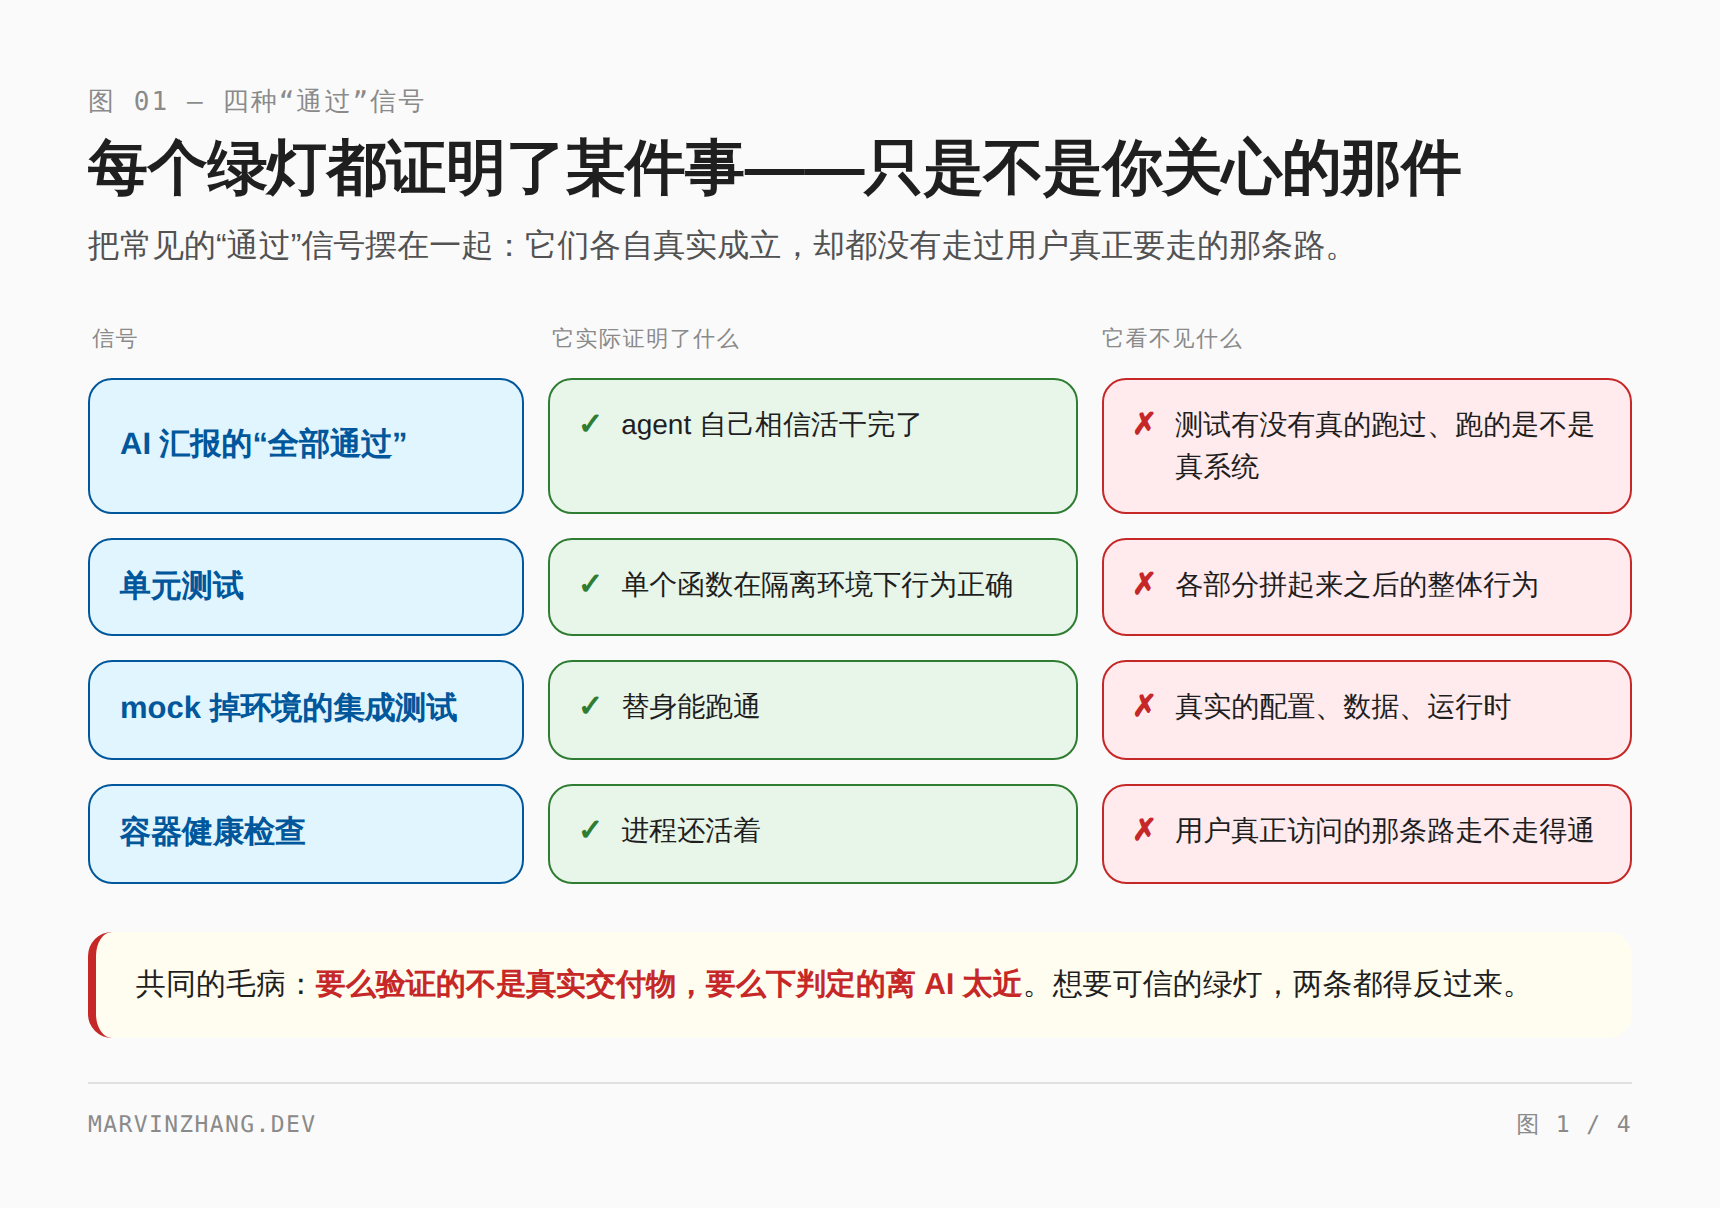Click the text '测试有没有真的跑过、跑的是不是真系统'
1720x1208 pixels.
(x=1384, y=446)
